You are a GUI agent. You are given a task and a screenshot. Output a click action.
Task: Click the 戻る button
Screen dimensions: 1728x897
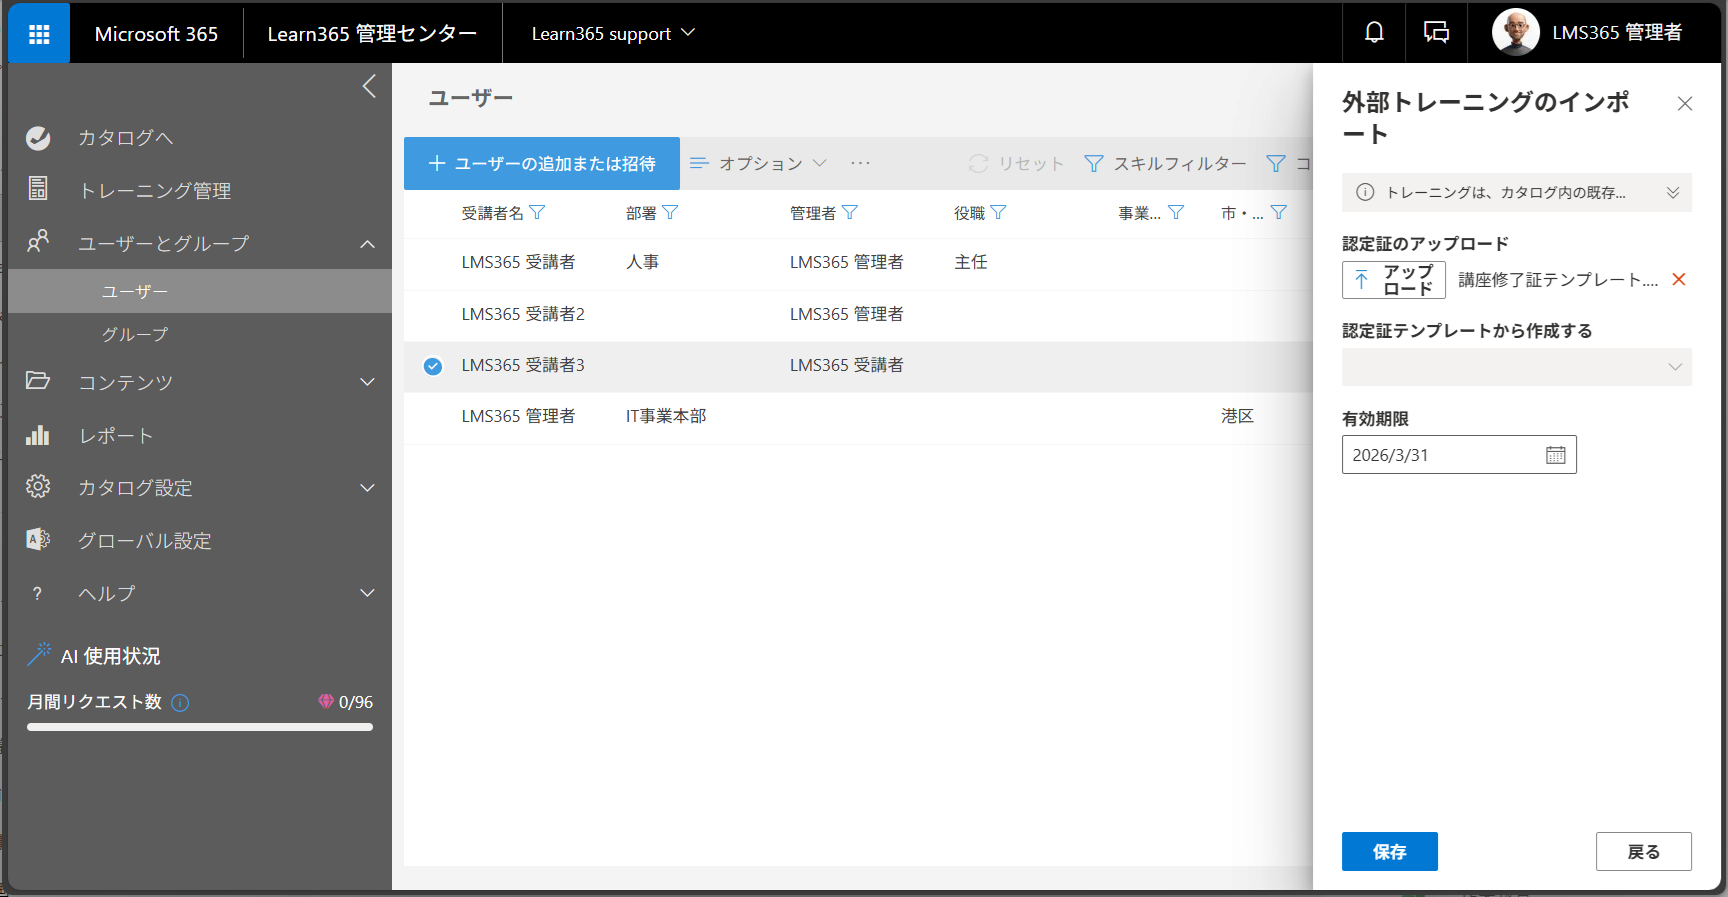click(1643, 851)
